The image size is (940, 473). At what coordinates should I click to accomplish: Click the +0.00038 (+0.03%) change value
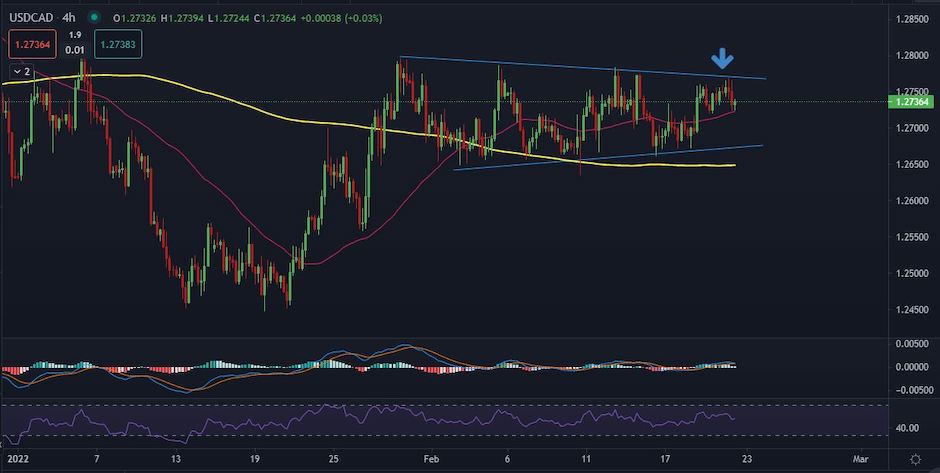[341, 19]
